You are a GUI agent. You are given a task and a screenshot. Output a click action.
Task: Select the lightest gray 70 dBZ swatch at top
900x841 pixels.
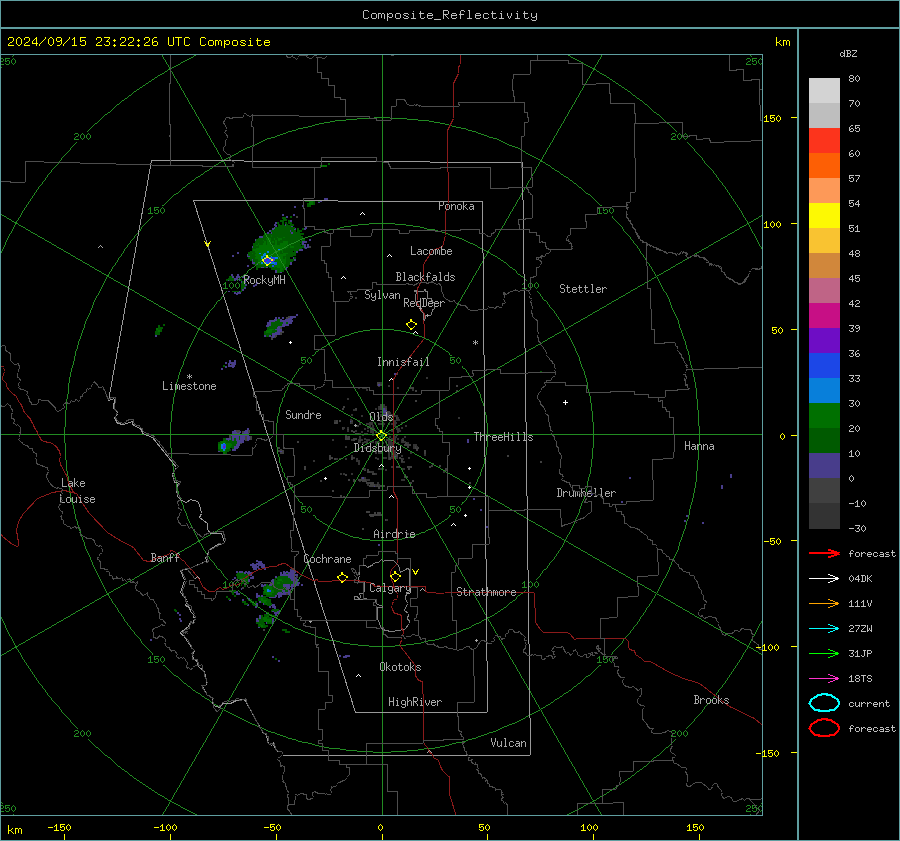coord(824,91)
